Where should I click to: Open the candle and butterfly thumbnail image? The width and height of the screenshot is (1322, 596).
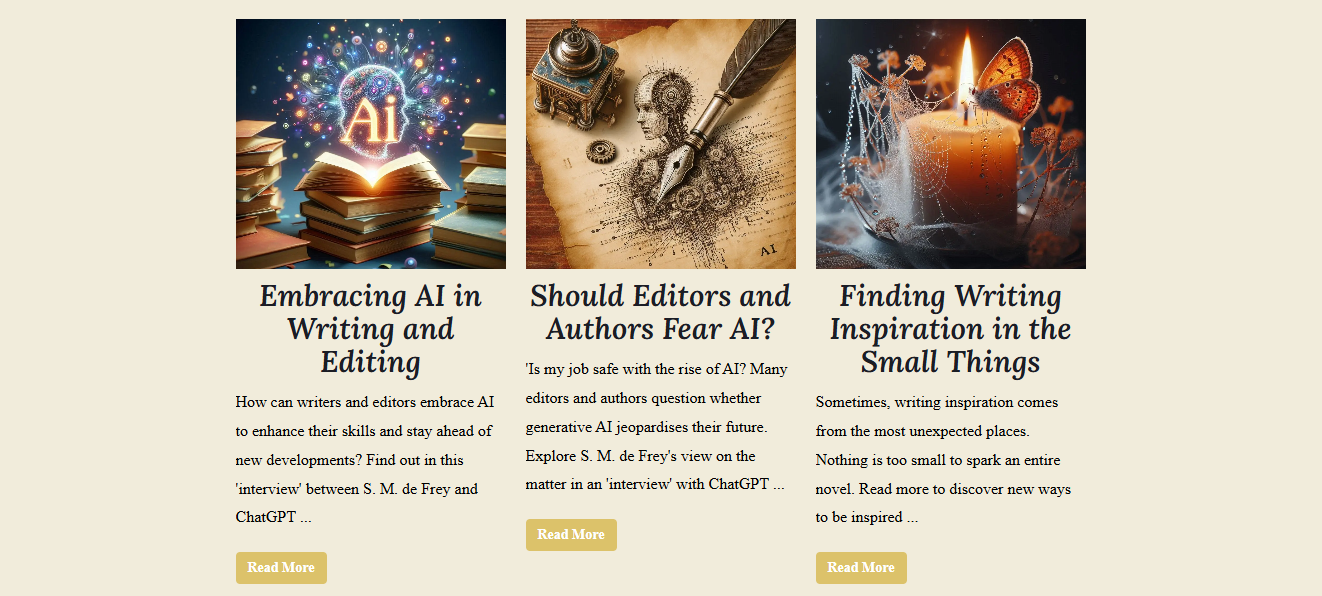pyautogui.click(x=951, y=144)
